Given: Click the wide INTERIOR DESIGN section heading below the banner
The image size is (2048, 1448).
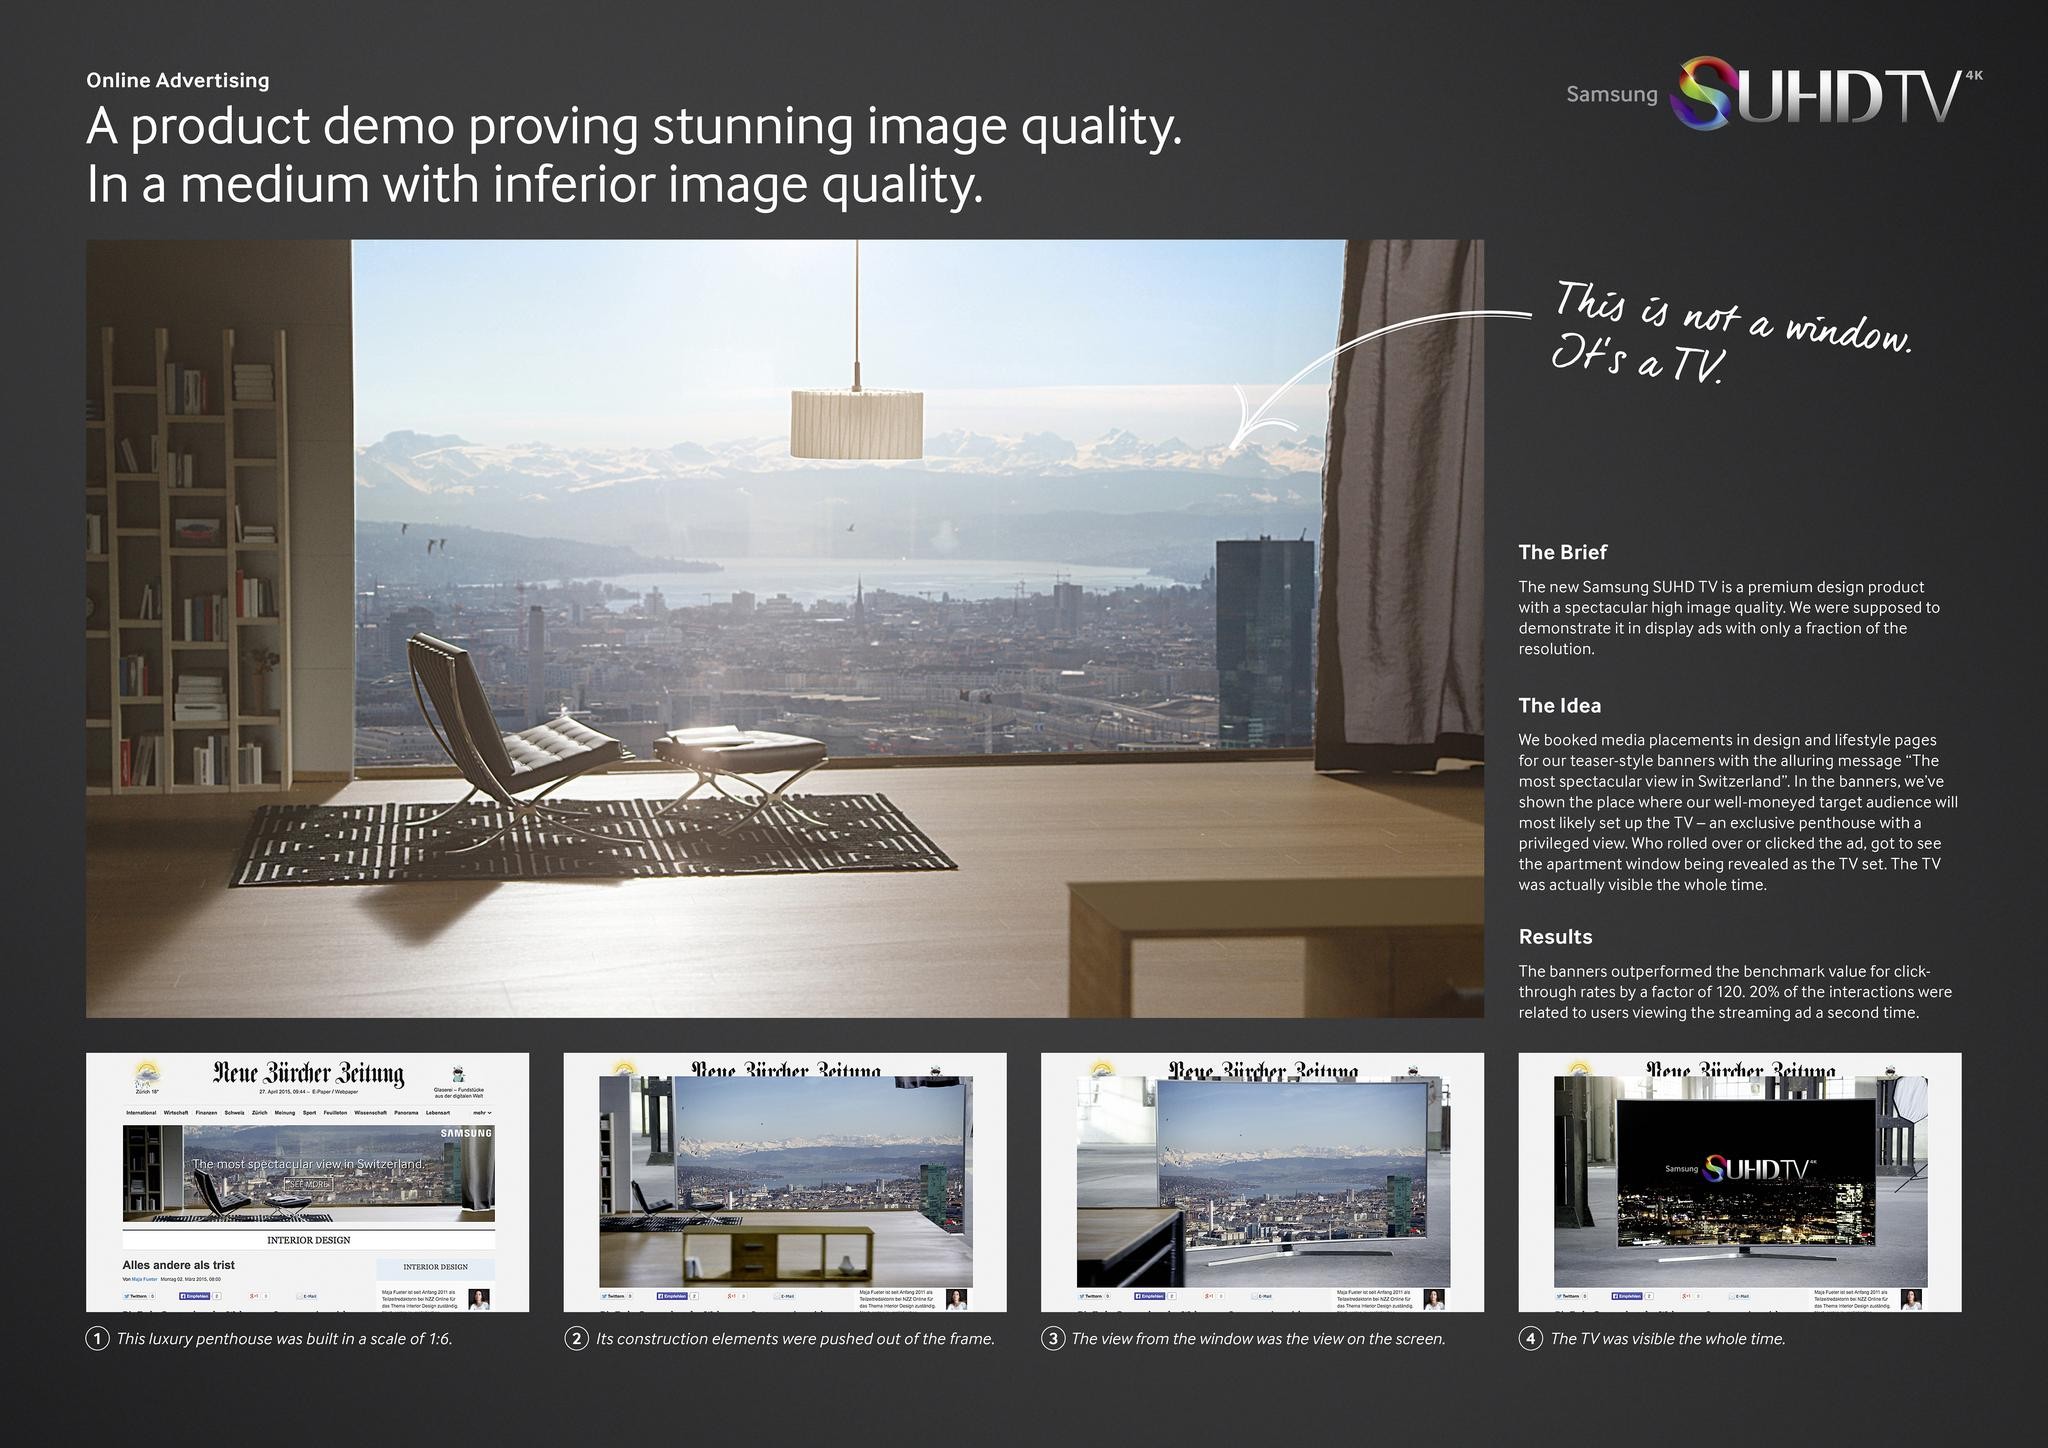Looking at the screenshot, I should pos(309,1240).
